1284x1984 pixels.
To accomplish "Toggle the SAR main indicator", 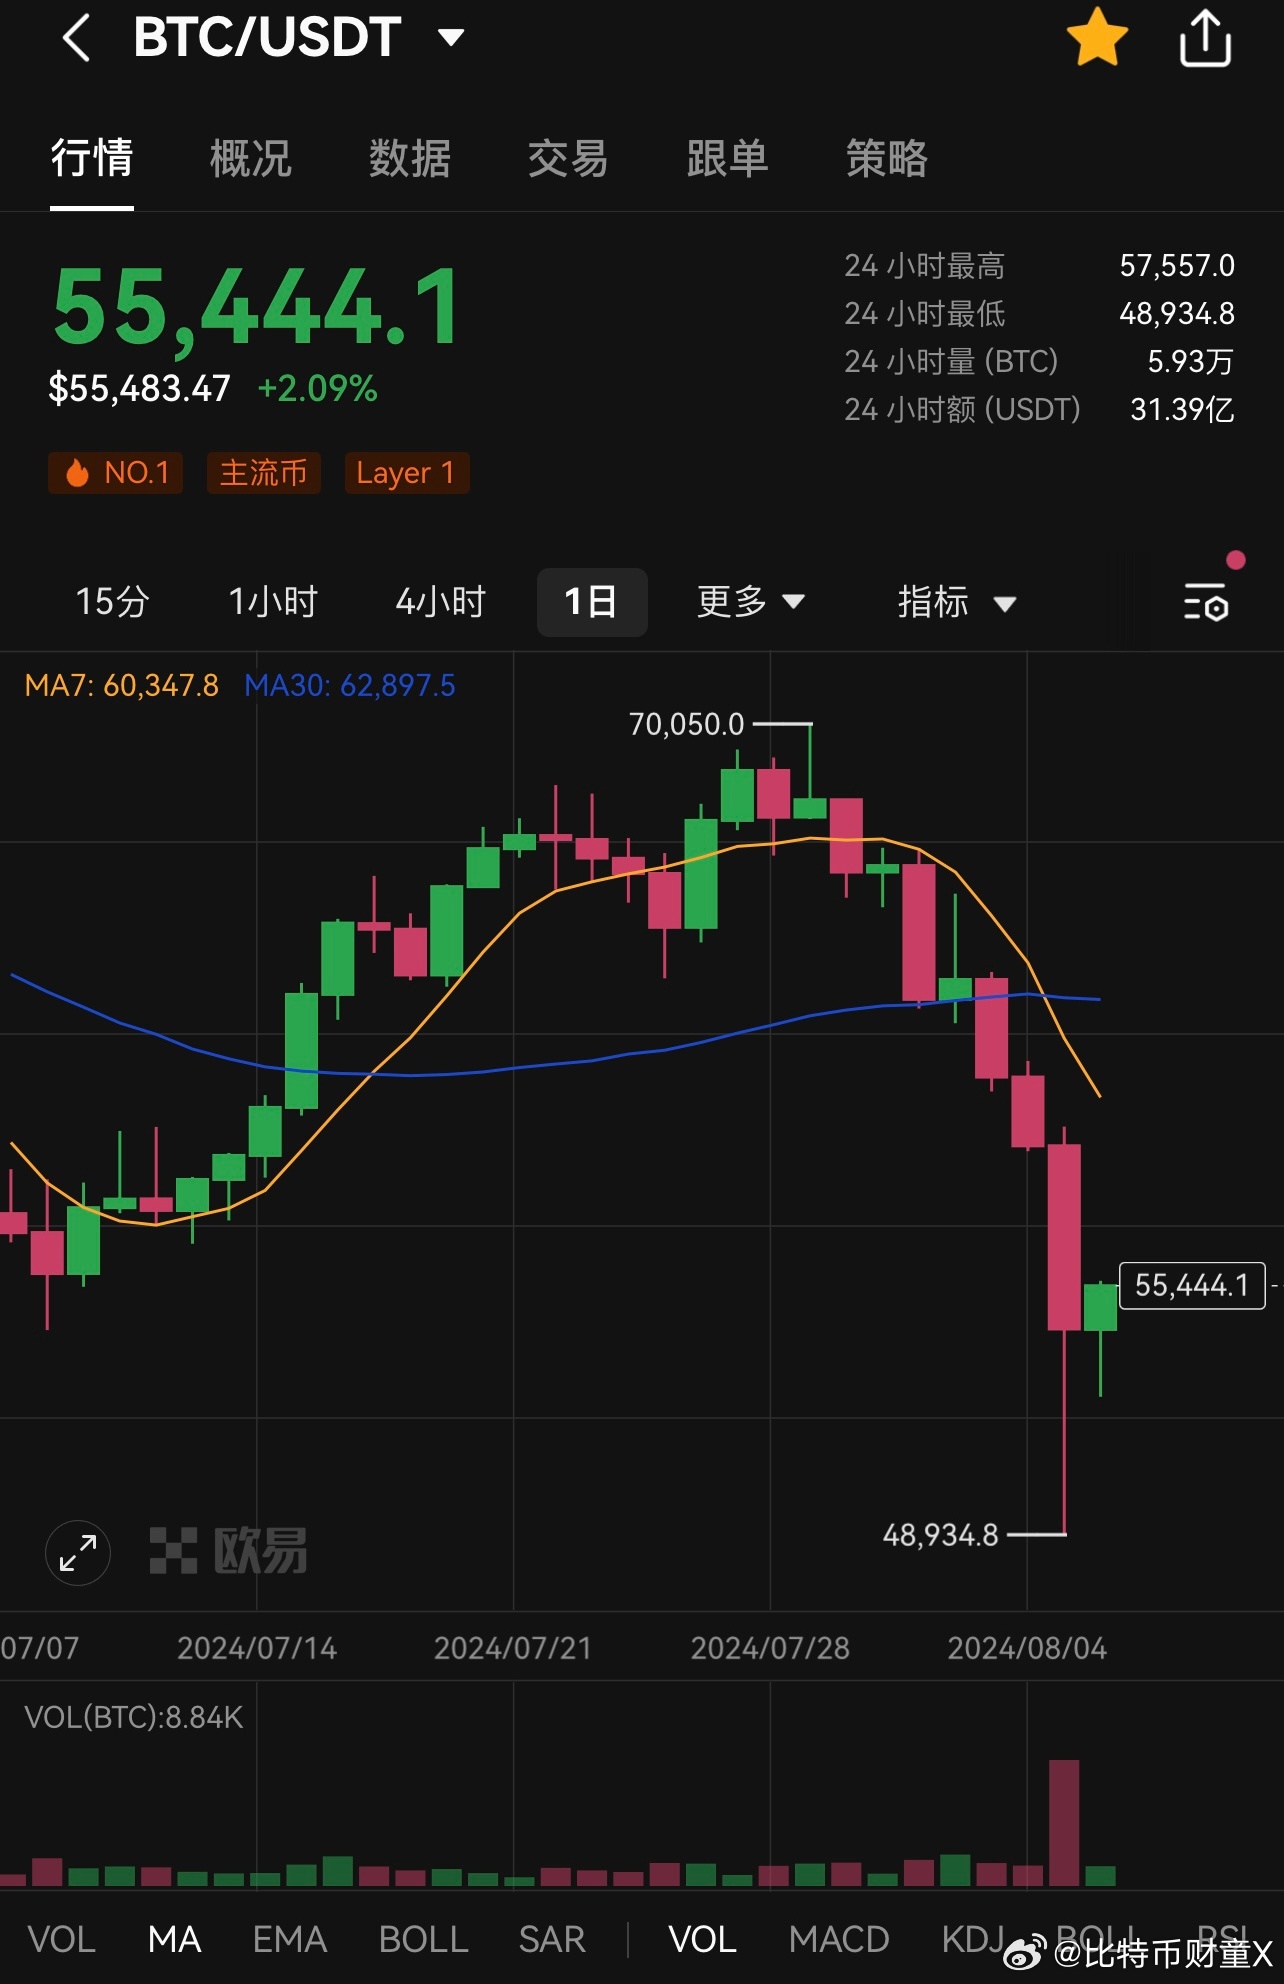I will (552, 1939).
